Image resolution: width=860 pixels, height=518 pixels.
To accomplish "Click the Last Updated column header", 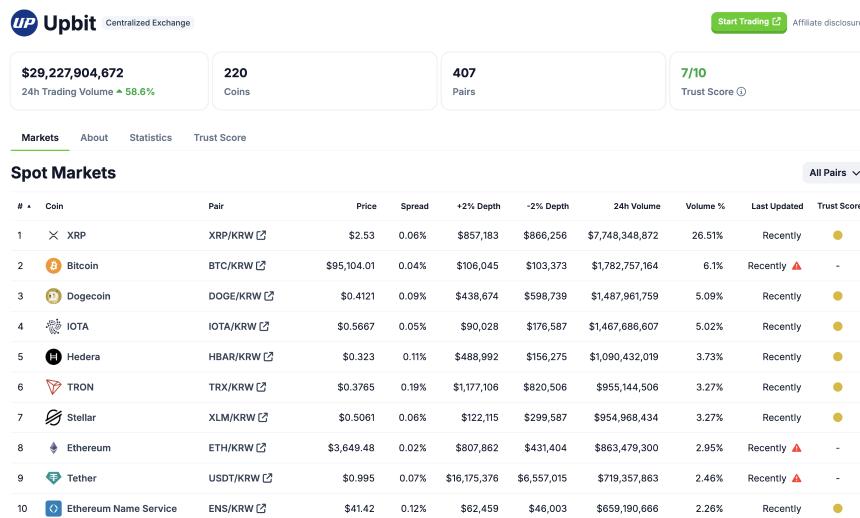I will pyautogui.click(x=777, y=206).
